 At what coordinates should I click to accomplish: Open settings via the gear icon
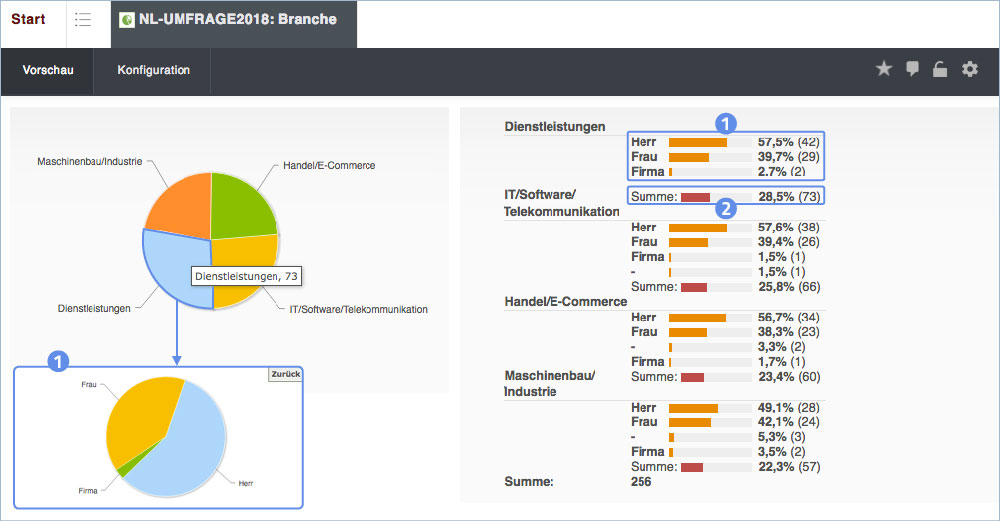tap(969, 69)
